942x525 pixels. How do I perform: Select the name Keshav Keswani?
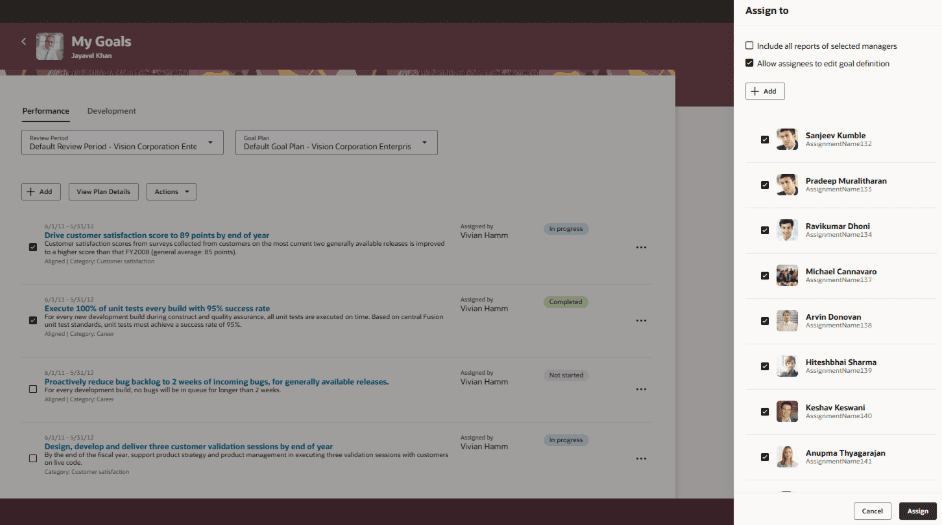(x=835, y=407)
